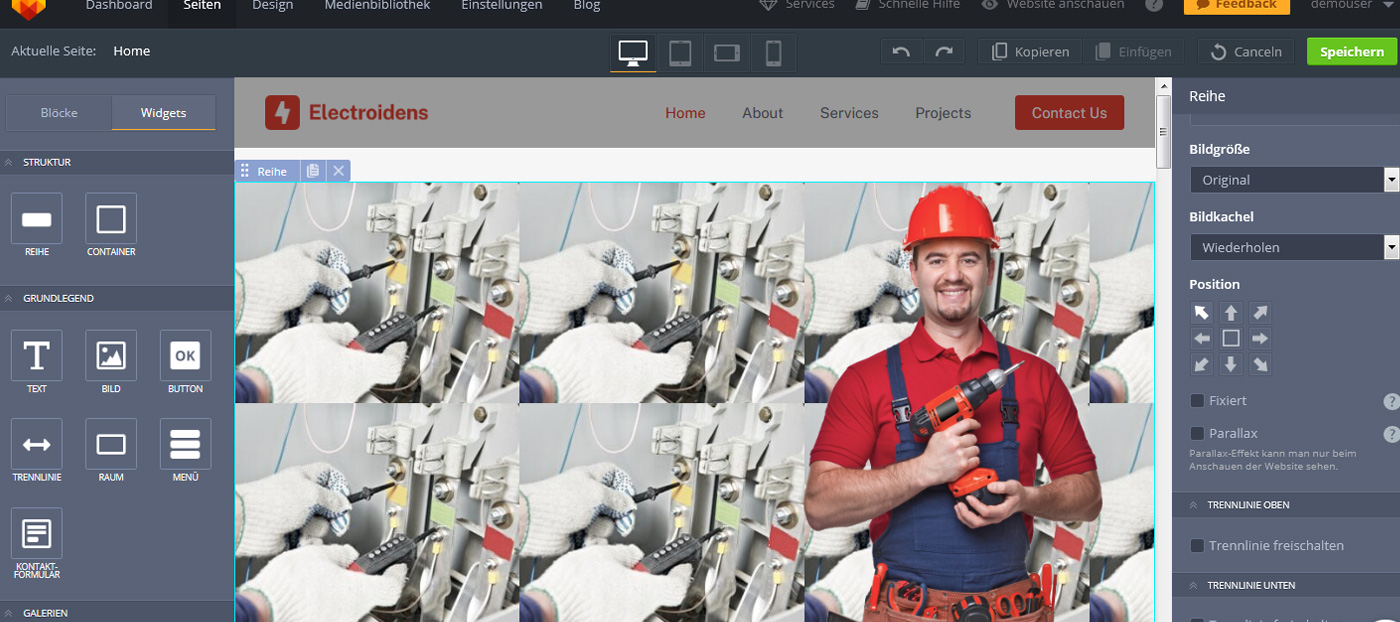The width and height of the screenshot is (1400, 622).
Task: Delete the Reihe using X icon
Action: [339, 171]
